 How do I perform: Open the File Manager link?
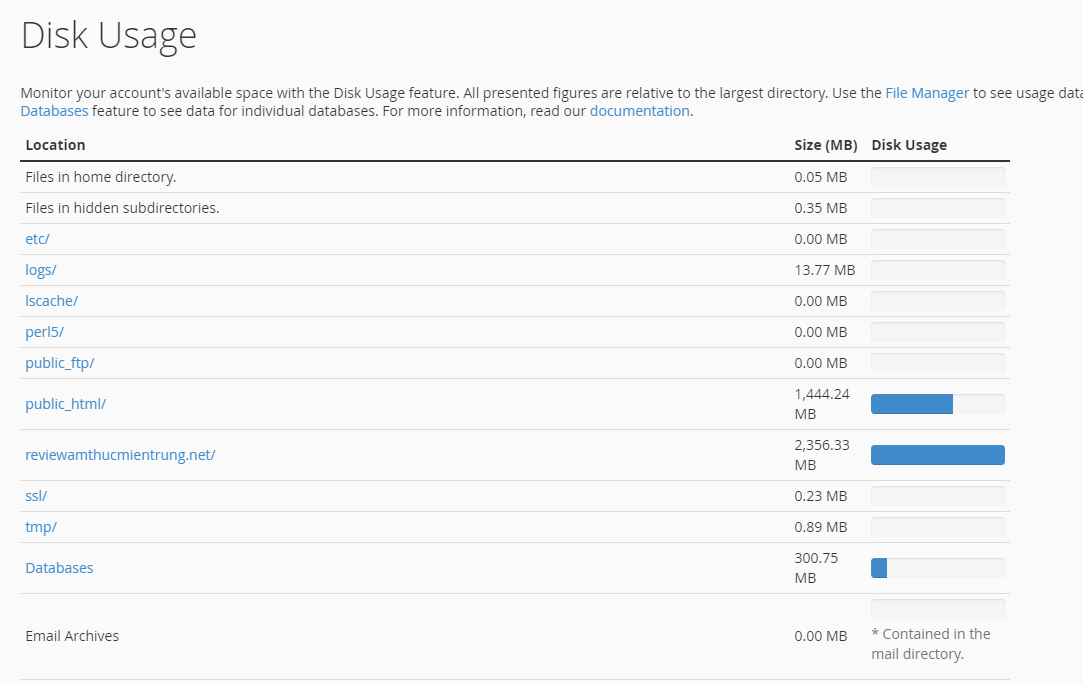[x=926, y=93]
